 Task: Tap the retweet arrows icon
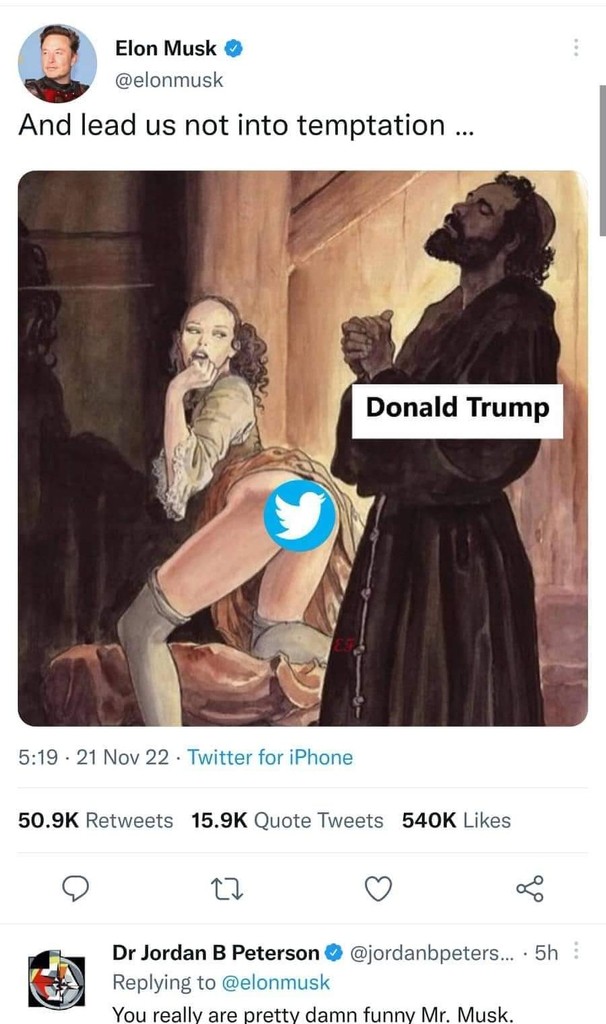tap(227, 887)
